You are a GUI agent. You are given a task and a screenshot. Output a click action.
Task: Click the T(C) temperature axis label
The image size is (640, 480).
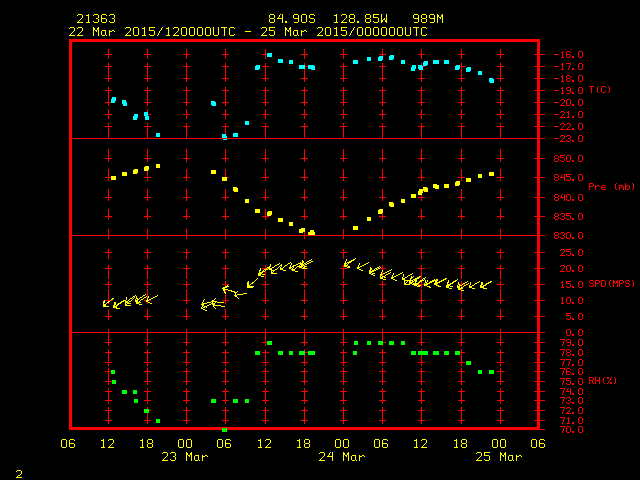(600, 90)
